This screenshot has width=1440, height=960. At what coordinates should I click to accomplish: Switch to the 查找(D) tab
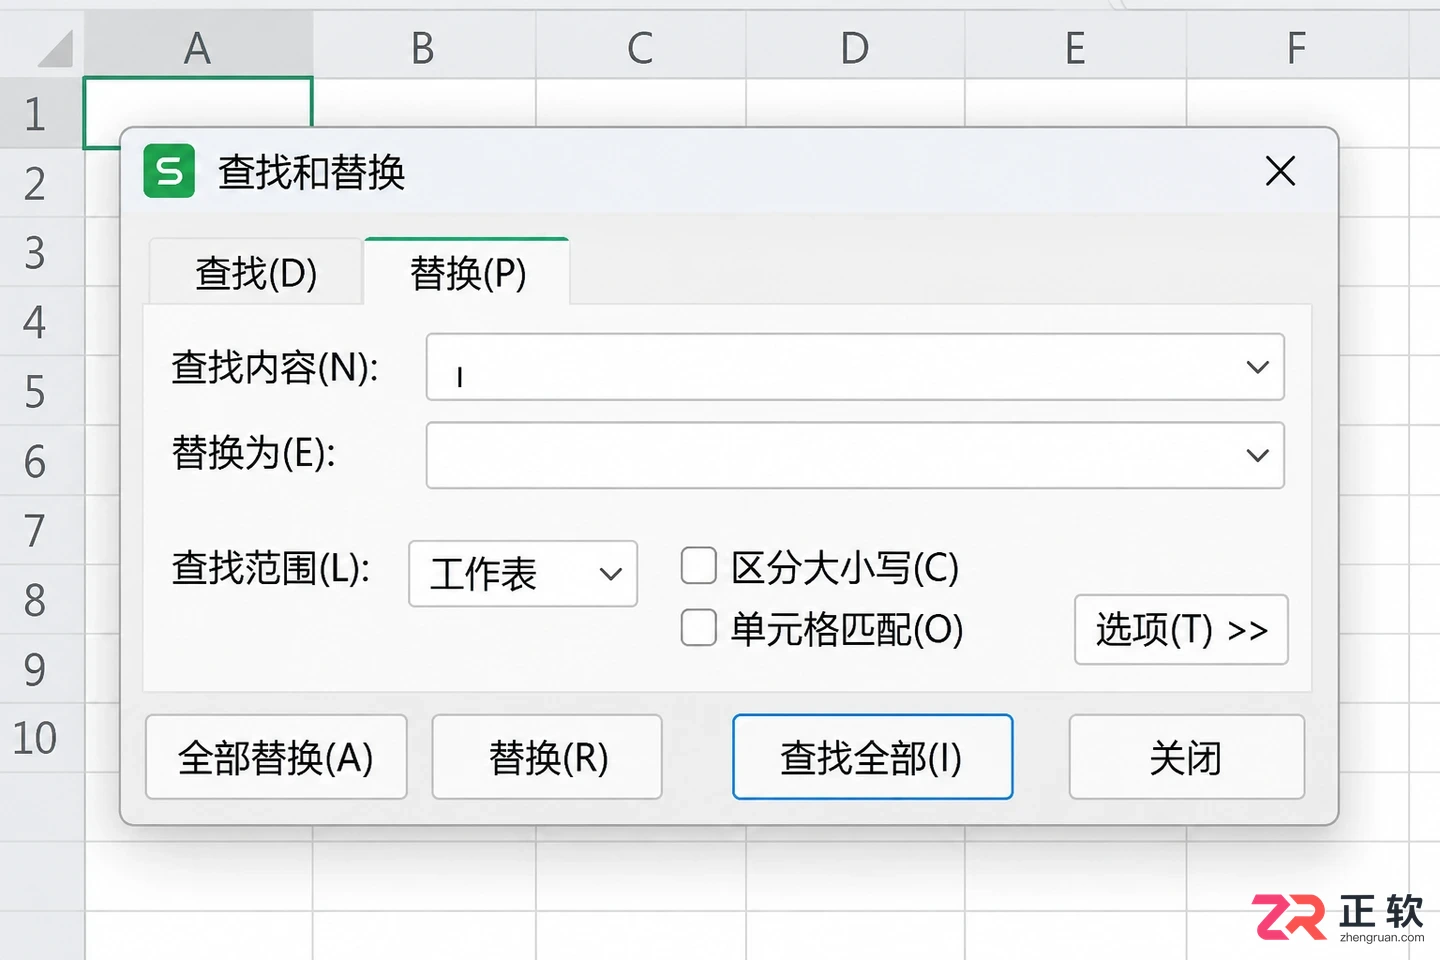(x=256, y=272)
